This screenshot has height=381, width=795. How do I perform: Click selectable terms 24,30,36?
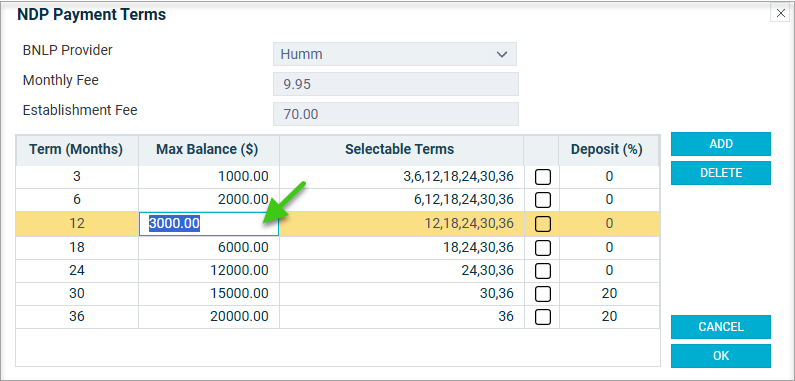click(402, 271)
